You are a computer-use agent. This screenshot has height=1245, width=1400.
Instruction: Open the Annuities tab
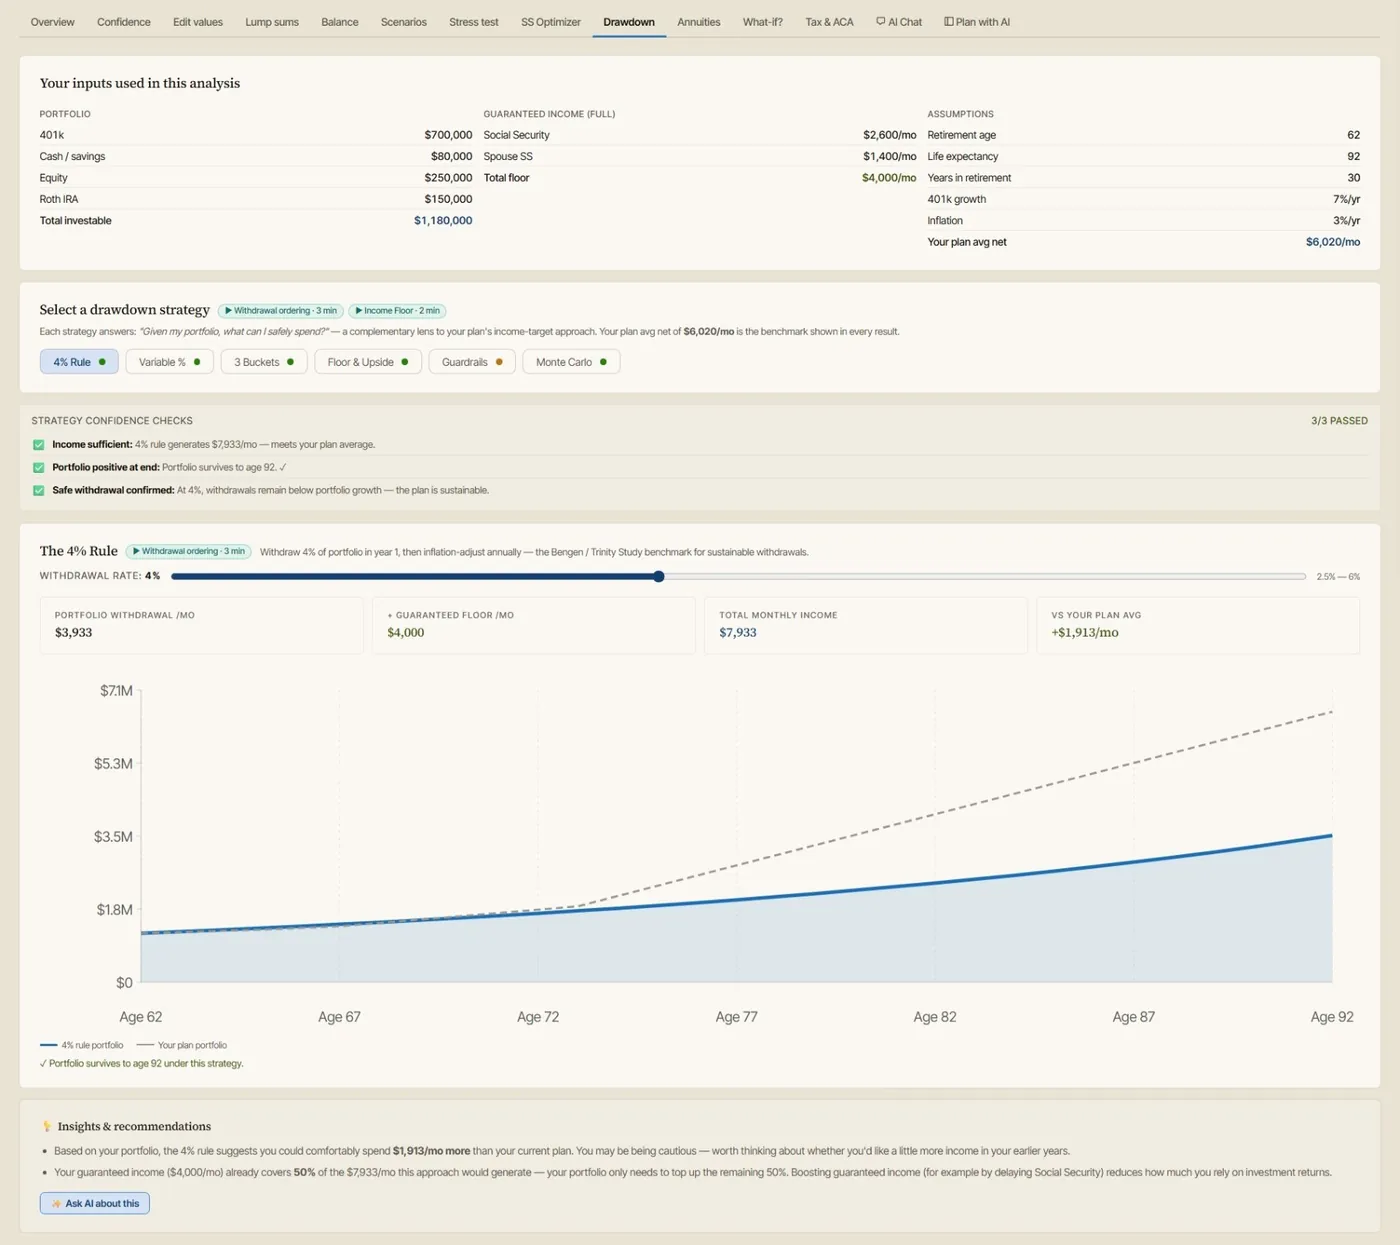coord(699,22)
